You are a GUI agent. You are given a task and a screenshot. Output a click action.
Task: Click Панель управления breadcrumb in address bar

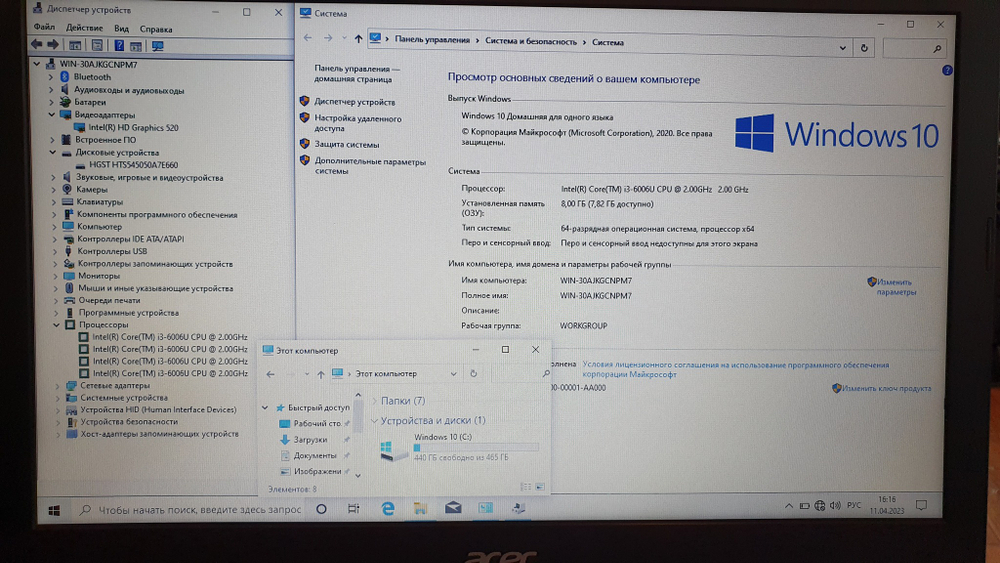click(432, 40)
